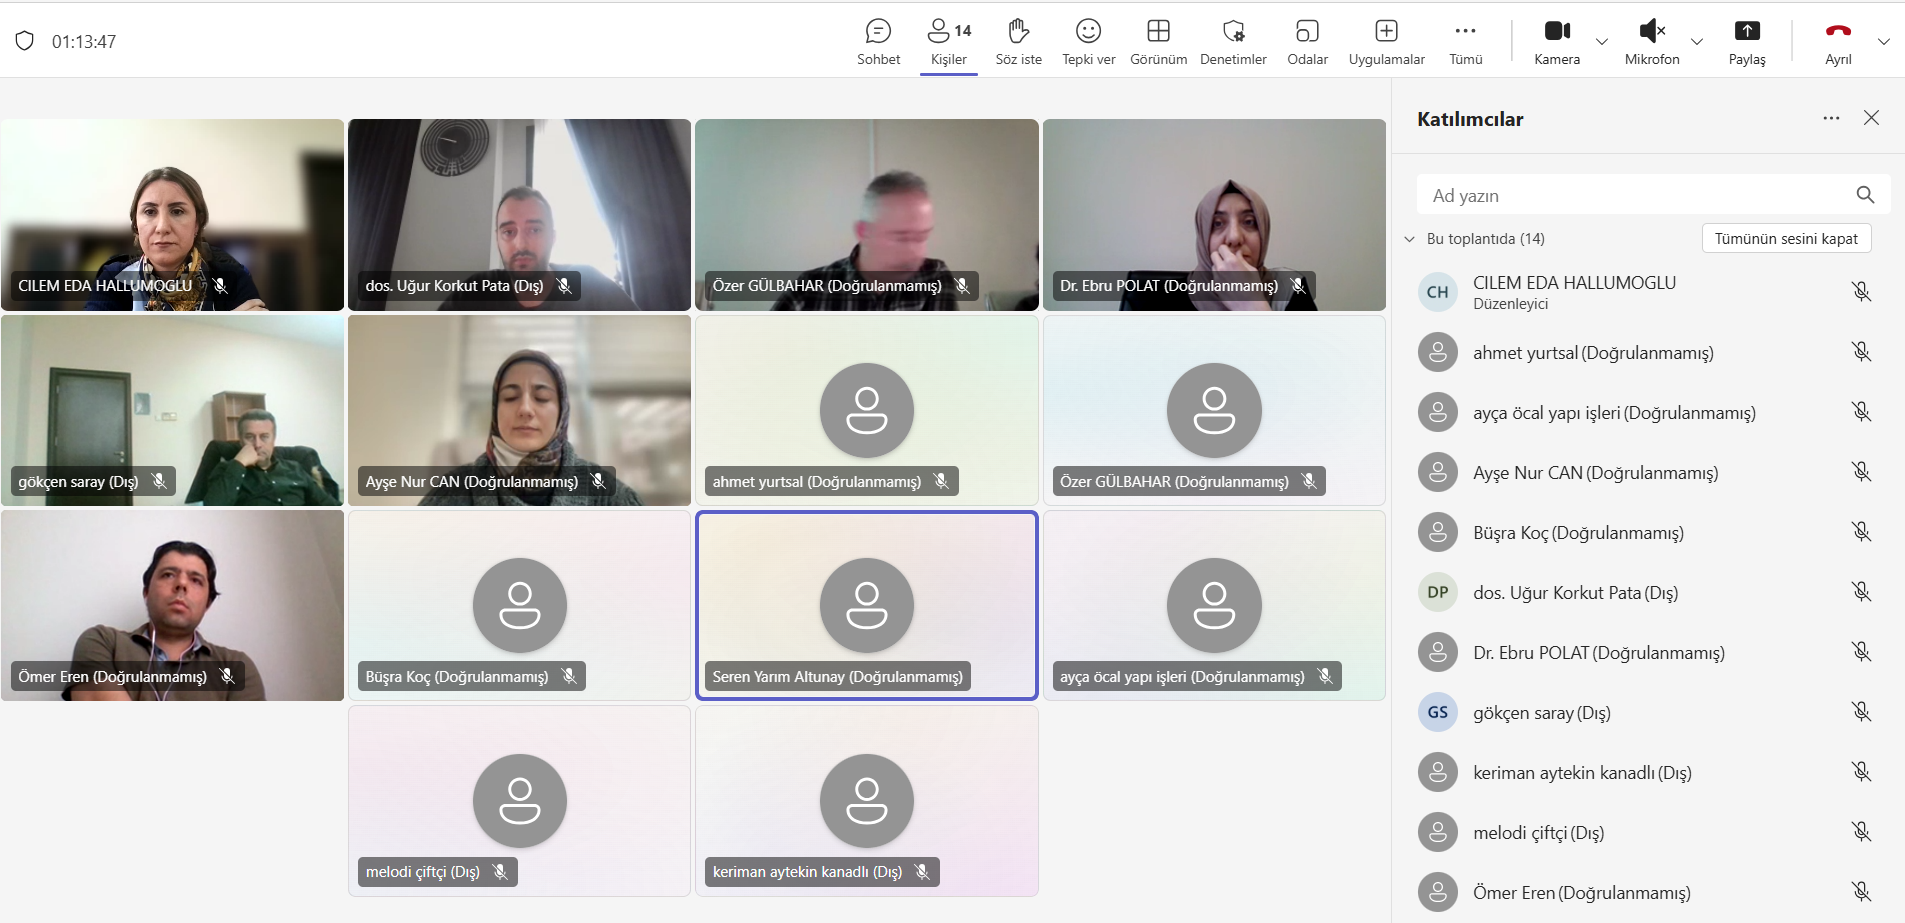Open the Görünüm view options

point(1158,42)
